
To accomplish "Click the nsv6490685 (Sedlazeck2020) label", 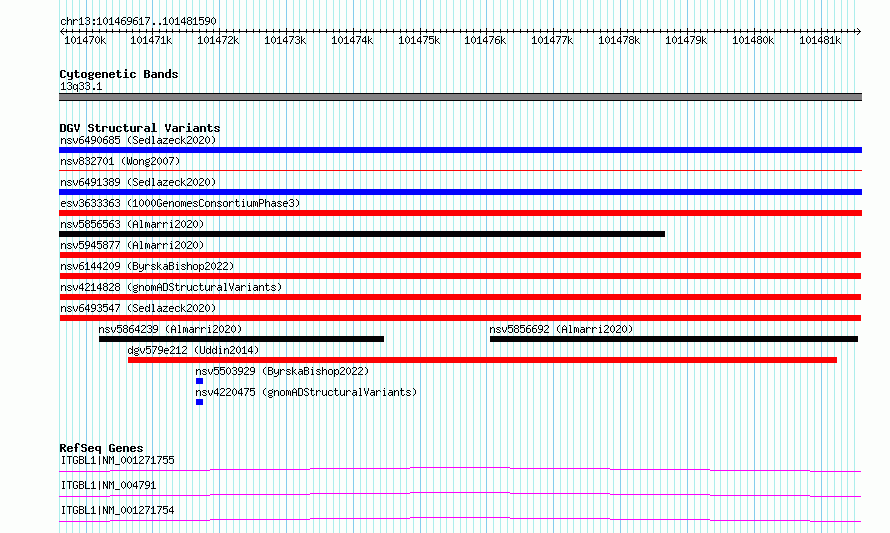I will pos(138,140).
